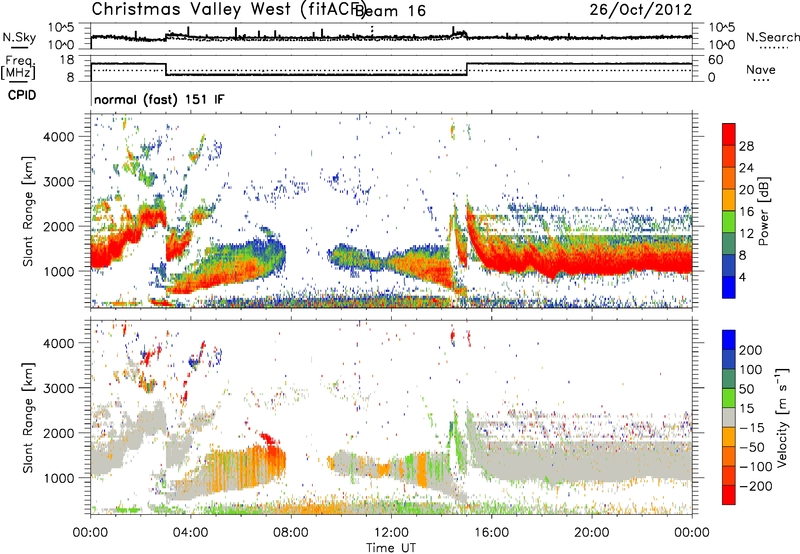The height and width of the screenshot is (554, 800).
Task: Click the light green segment of Power colorbar
Action: 729,222
